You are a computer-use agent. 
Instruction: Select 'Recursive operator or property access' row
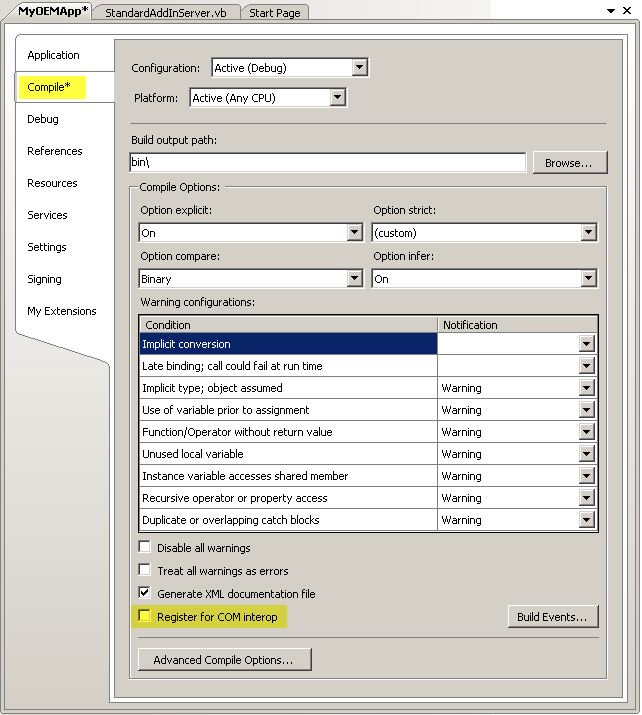point(288,498)
